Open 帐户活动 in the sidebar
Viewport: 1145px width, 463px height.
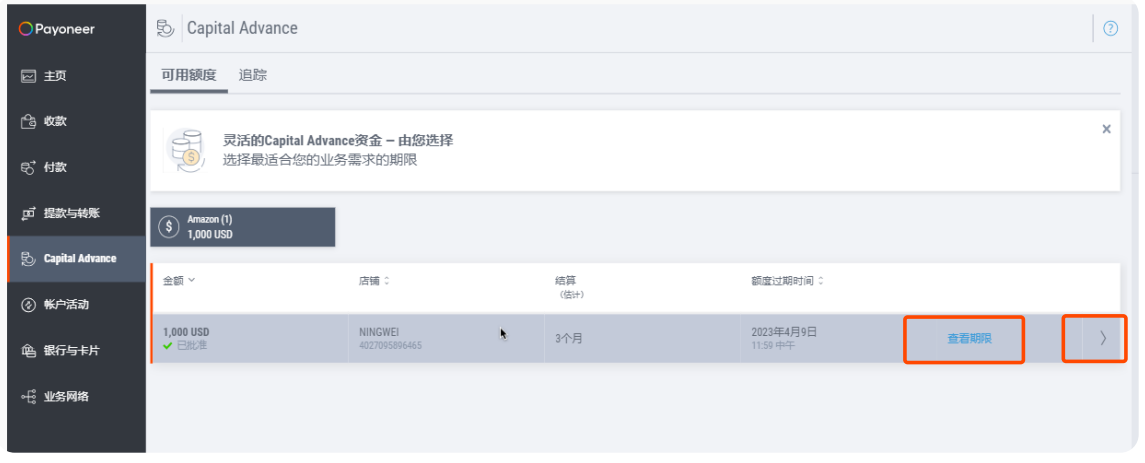point(77,305)
